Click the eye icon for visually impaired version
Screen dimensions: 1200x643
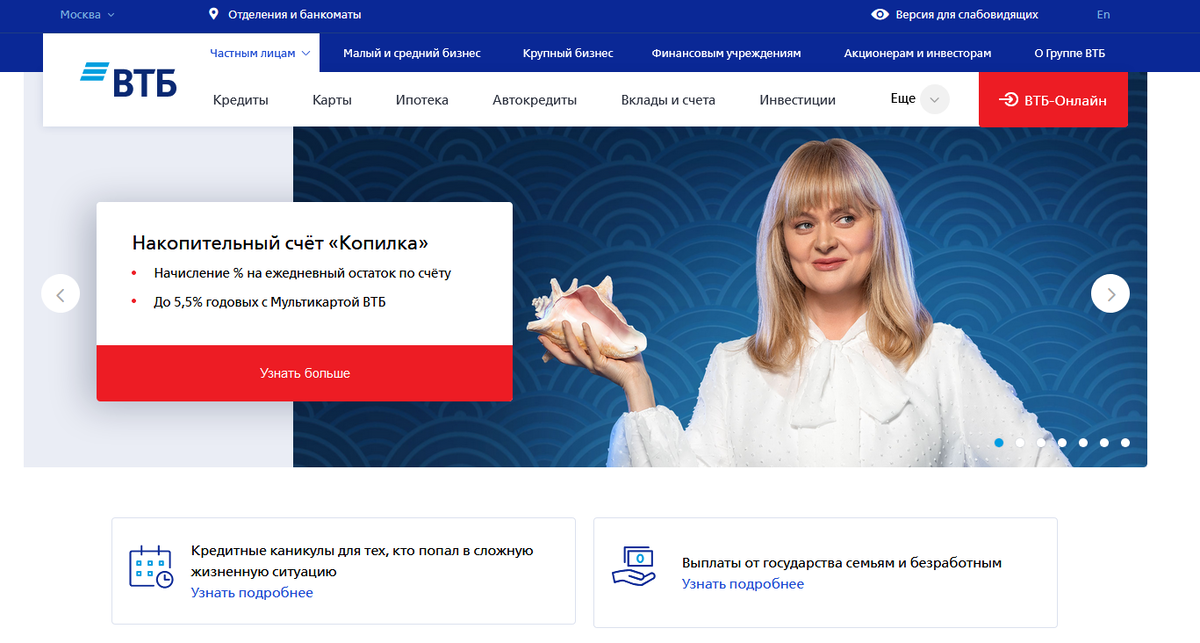tap(880, 15)
